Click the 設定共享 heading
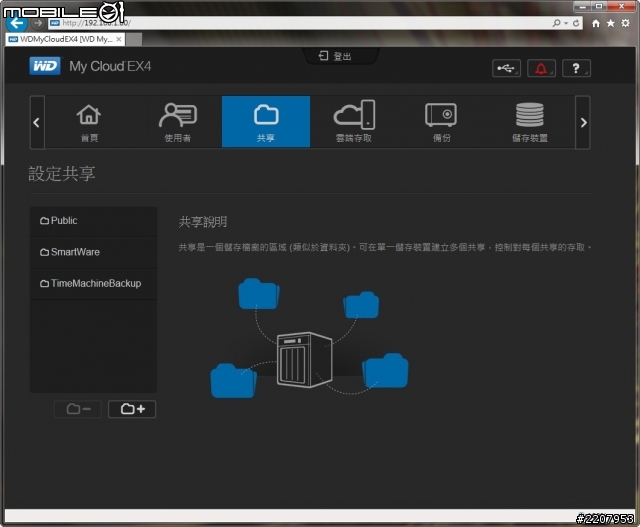Viewport: 640px width, 527px height. tap(62, 173)
